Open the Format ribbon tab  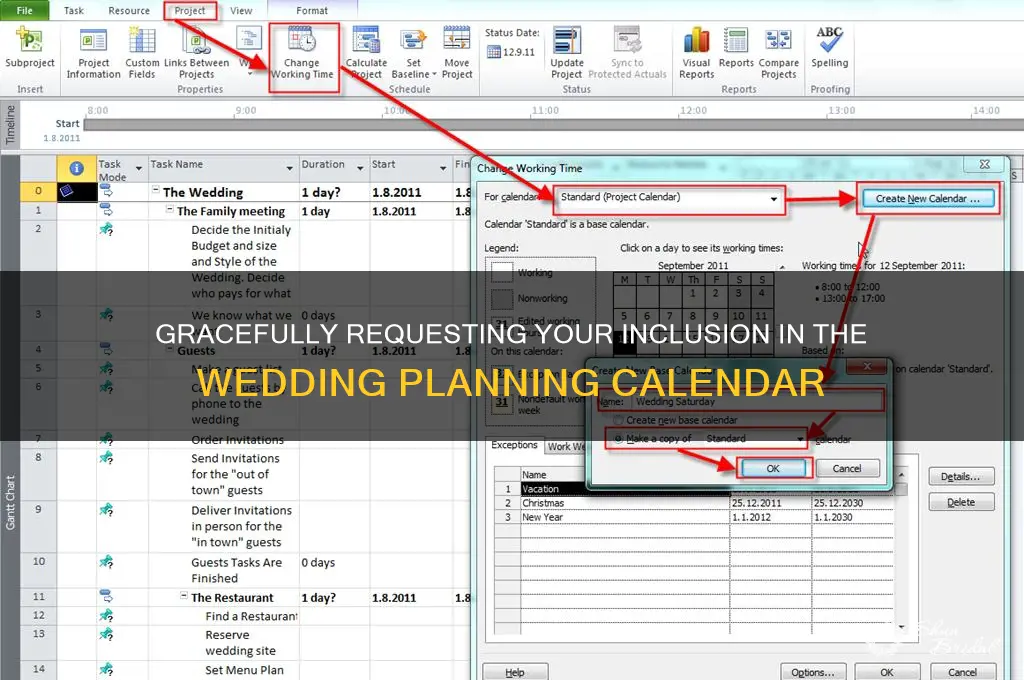(312, 10)
